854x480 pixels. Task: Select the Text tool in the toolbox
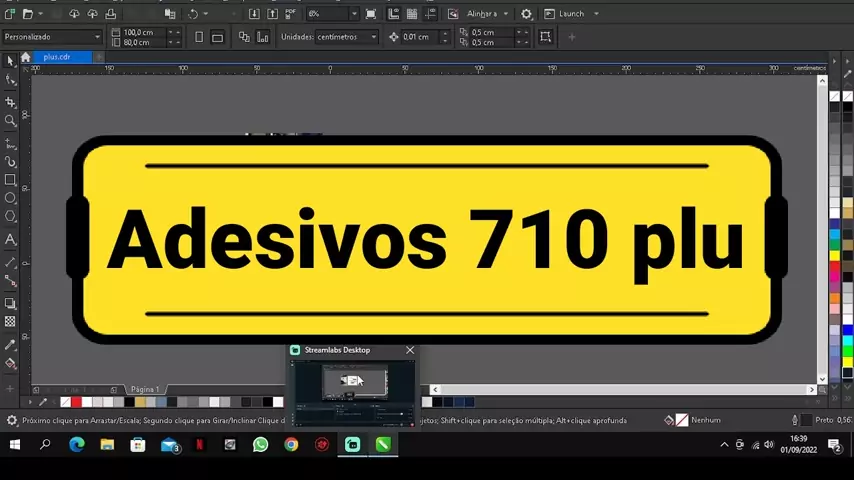pyautogui.click(x=10, y=240)
